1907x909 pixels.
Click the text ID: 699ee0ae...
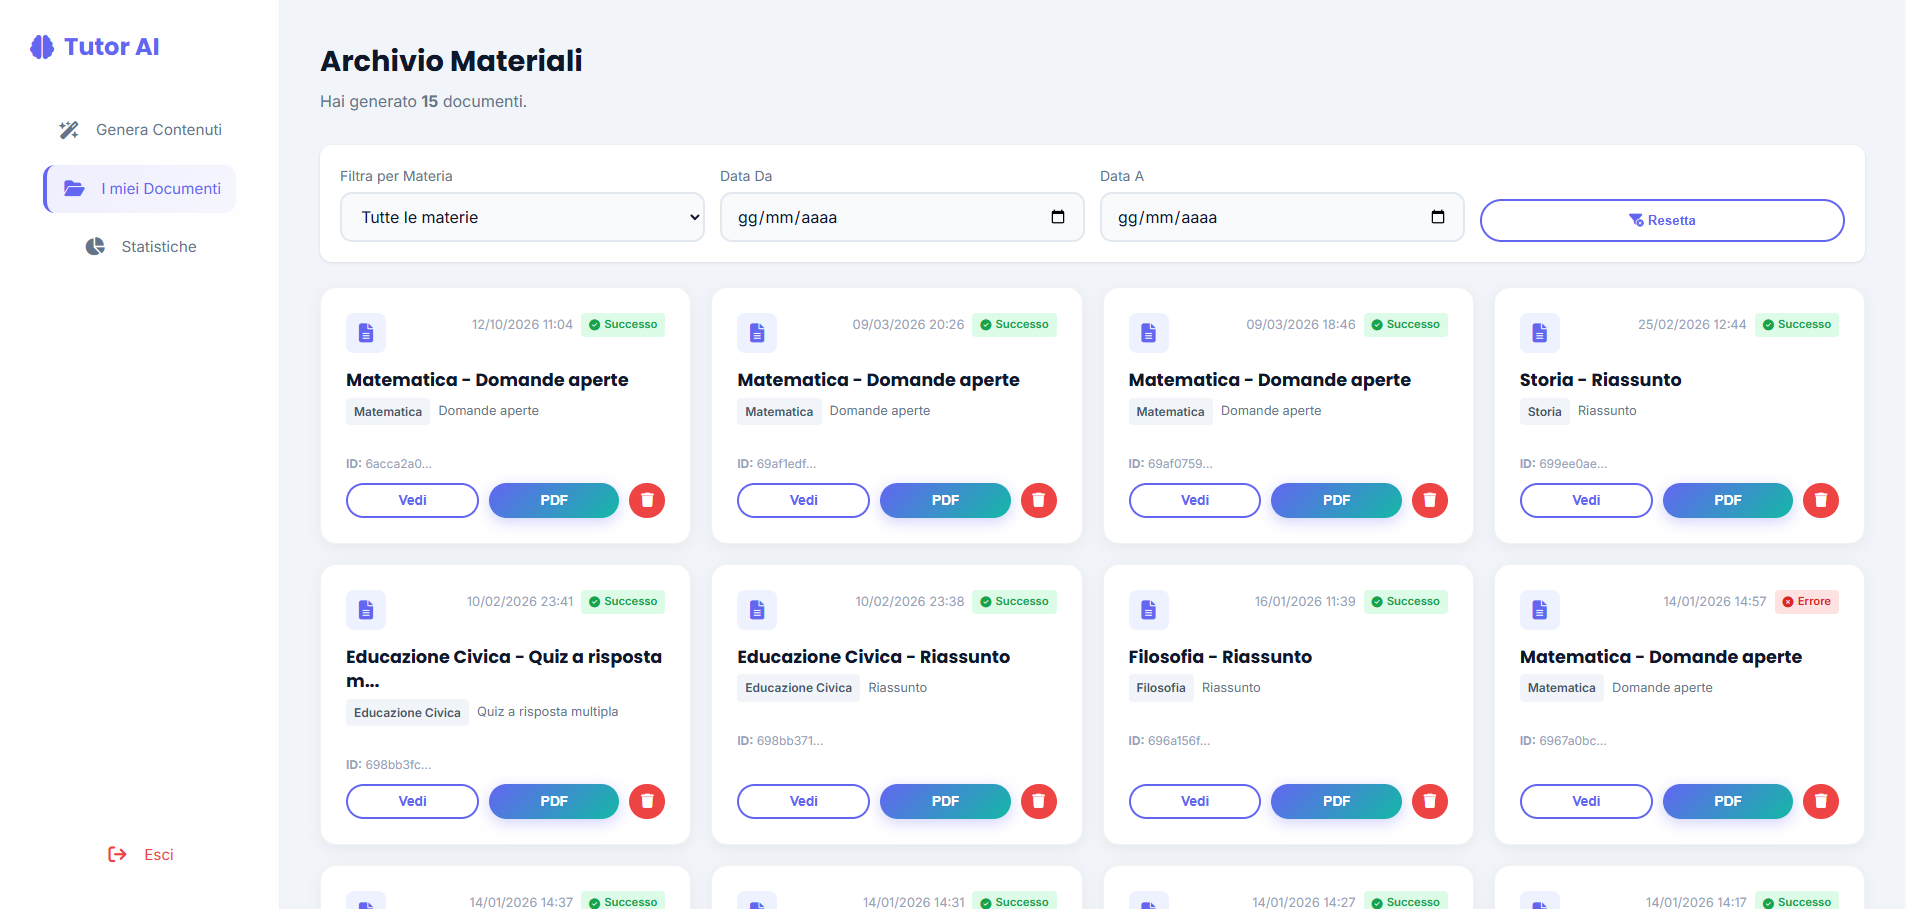(1564, 464)
